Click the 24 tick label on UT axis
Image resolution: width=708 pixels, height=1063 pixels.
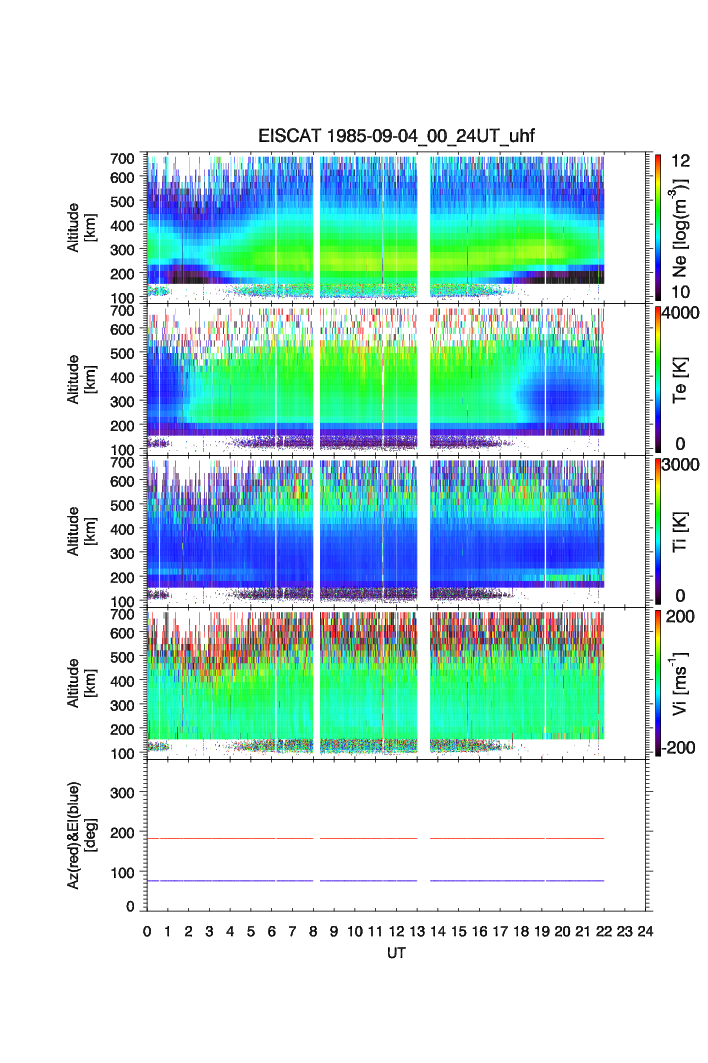[x=645, y=932]
